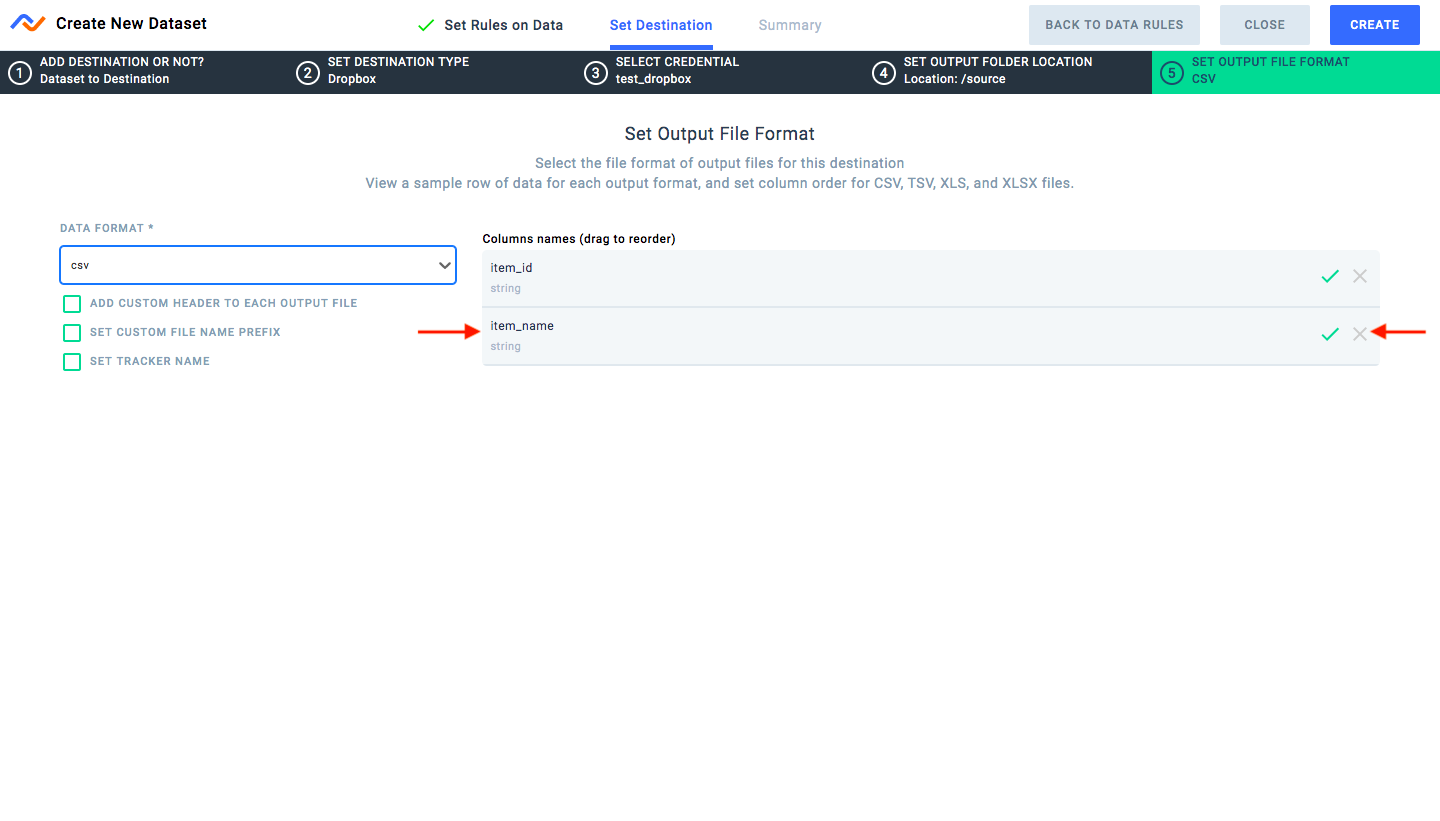1440x821 pixels.
Task: Click the step 2 circle number icon
Action: 308,73
